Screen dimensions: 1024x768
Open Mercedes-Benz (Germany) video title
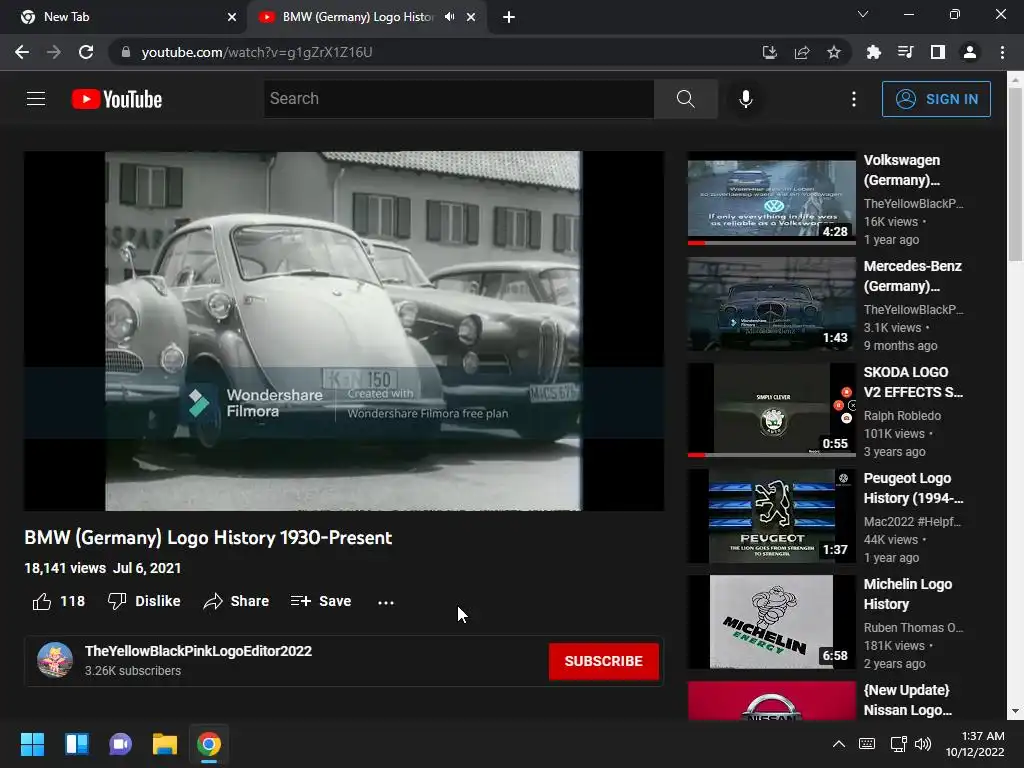(x=912, y=276)
